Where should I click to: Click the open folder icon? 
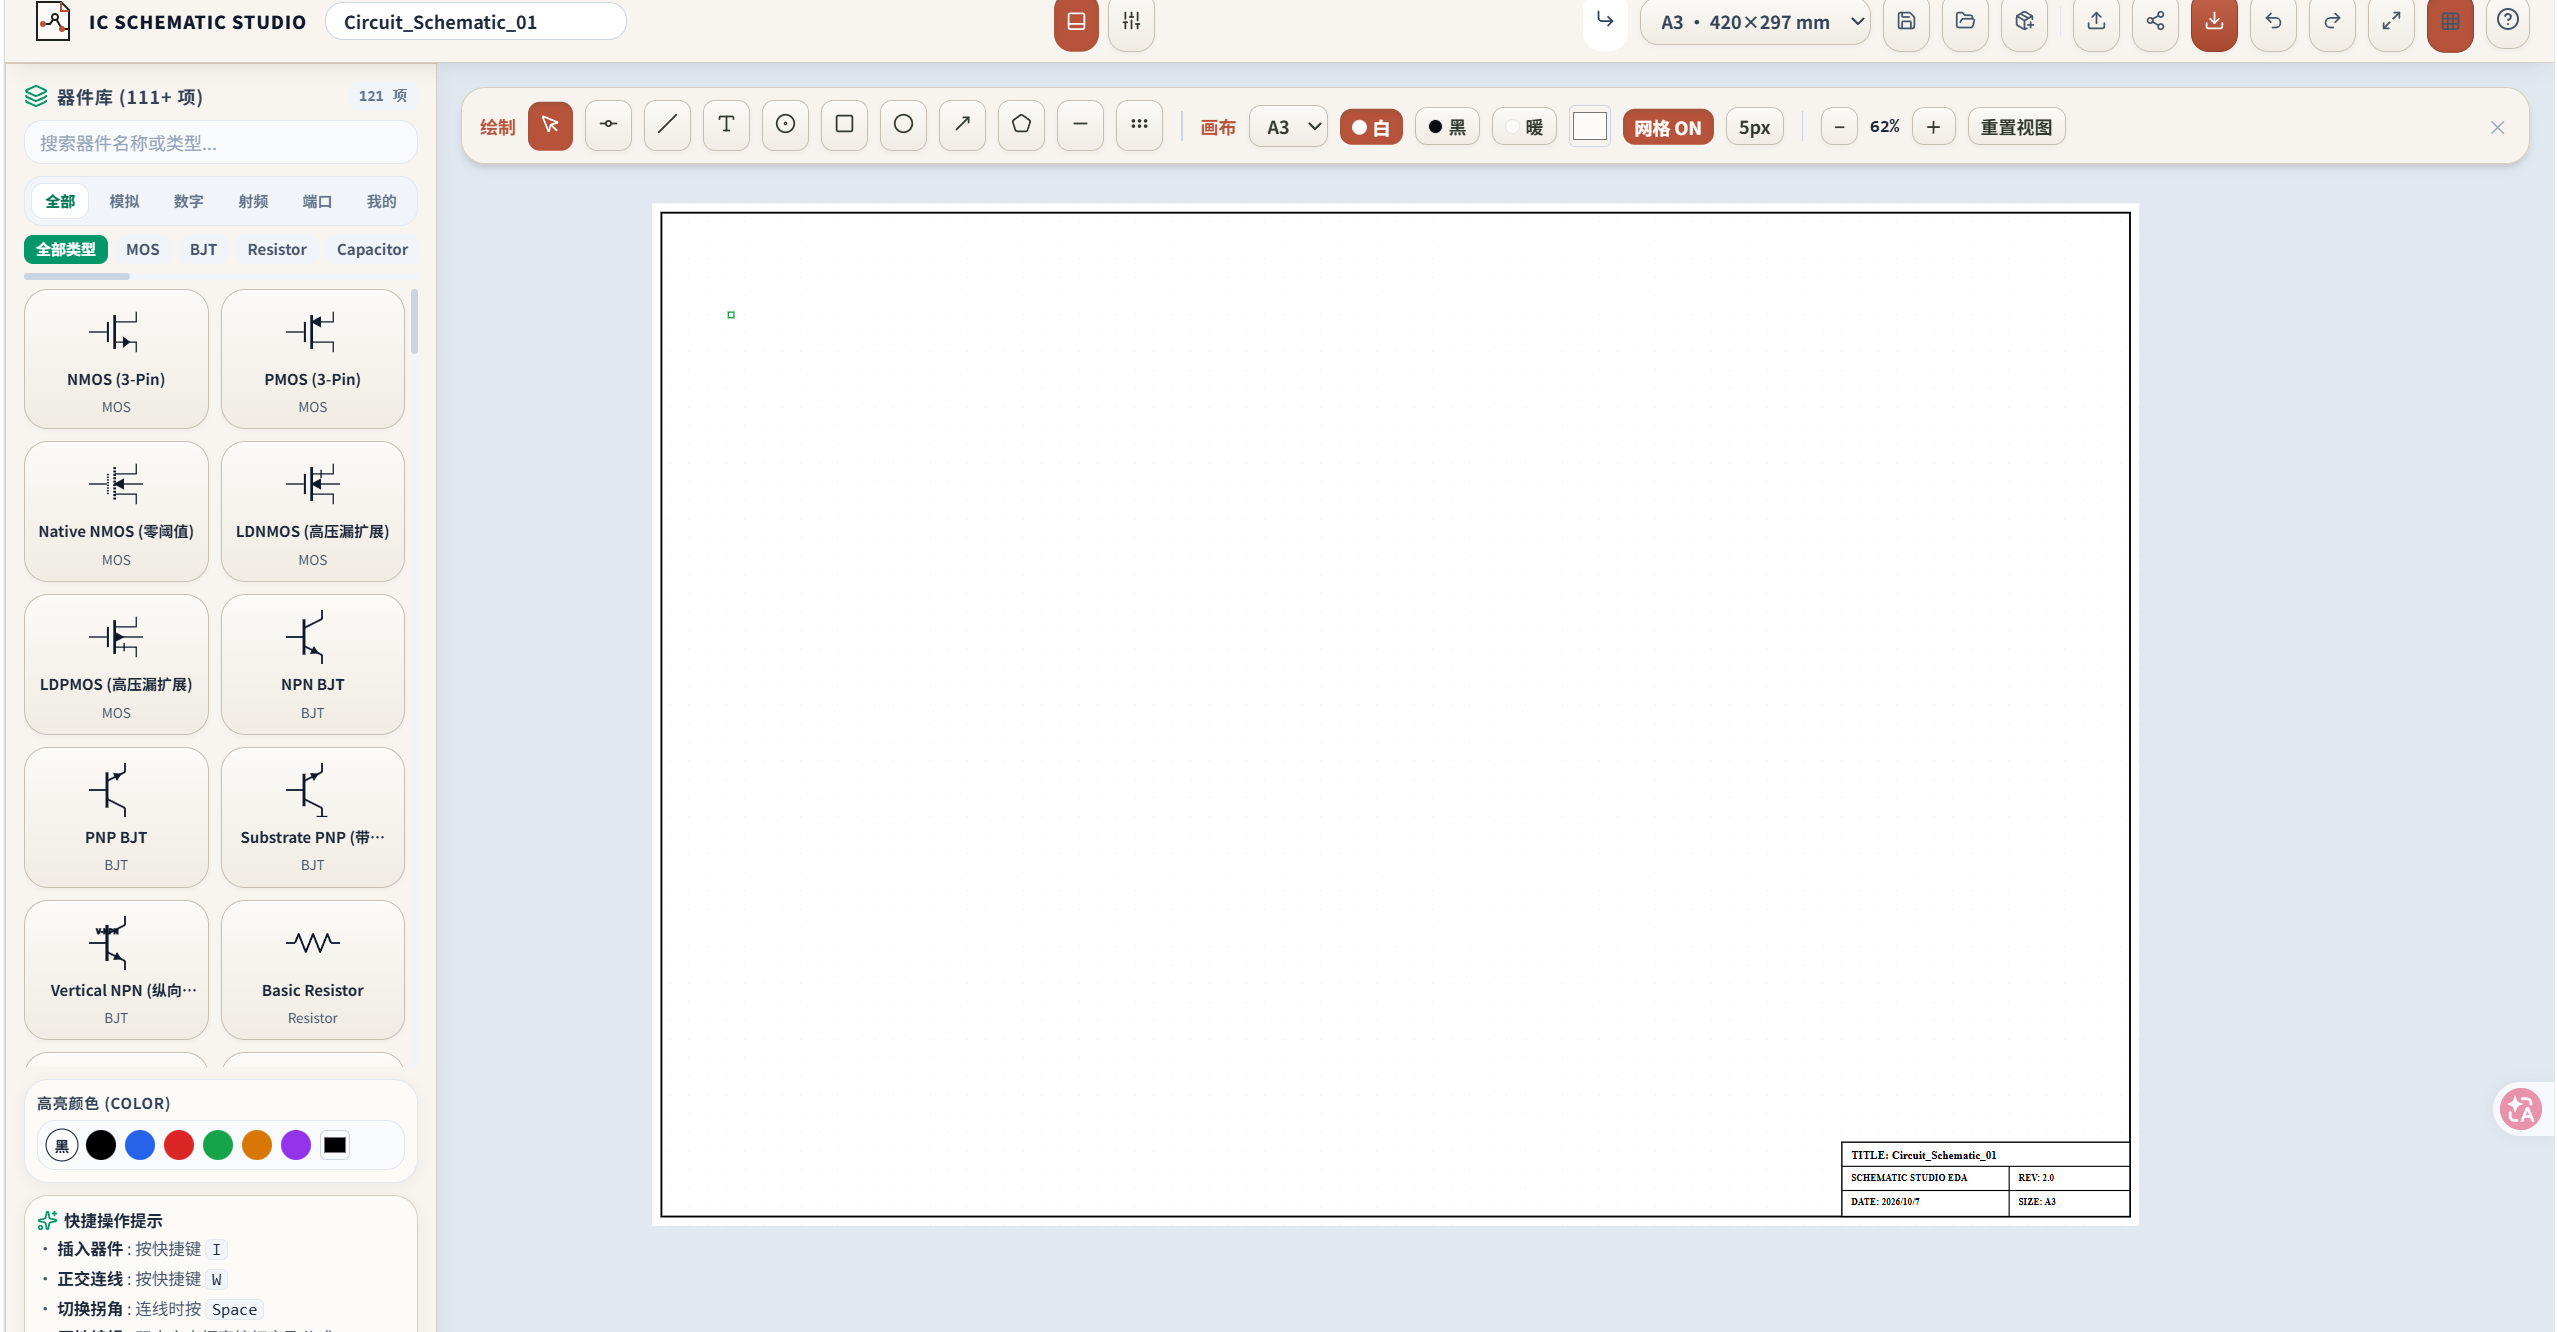pyautogui.click(x=1965, y=22)
